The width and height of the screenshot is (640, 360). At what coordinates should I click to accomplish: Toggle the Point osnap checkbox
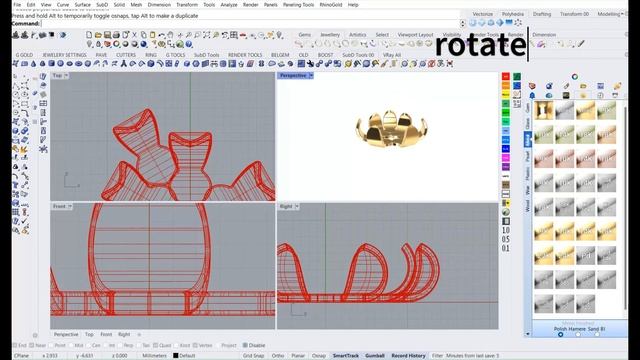[51, 345]
